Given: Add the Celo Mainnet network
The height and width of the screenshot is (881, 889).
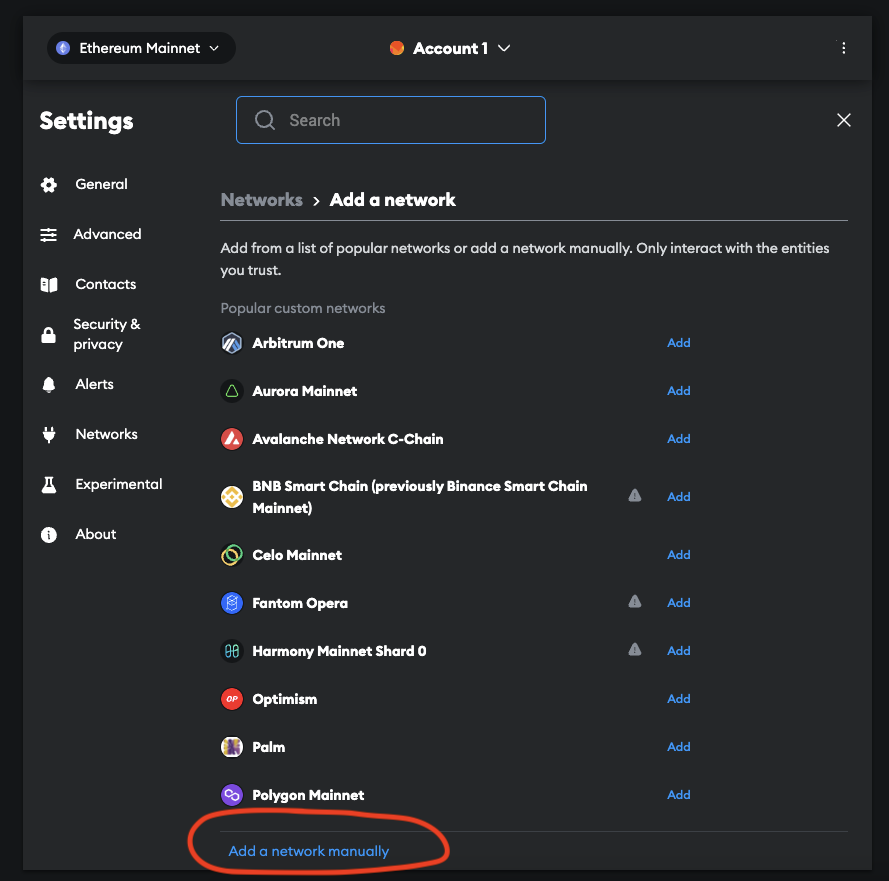Looking at the screenshot, I should coord(678,554).
